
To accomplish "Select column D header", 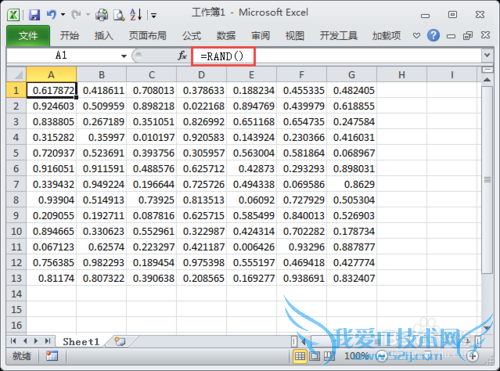I will 201,74.
